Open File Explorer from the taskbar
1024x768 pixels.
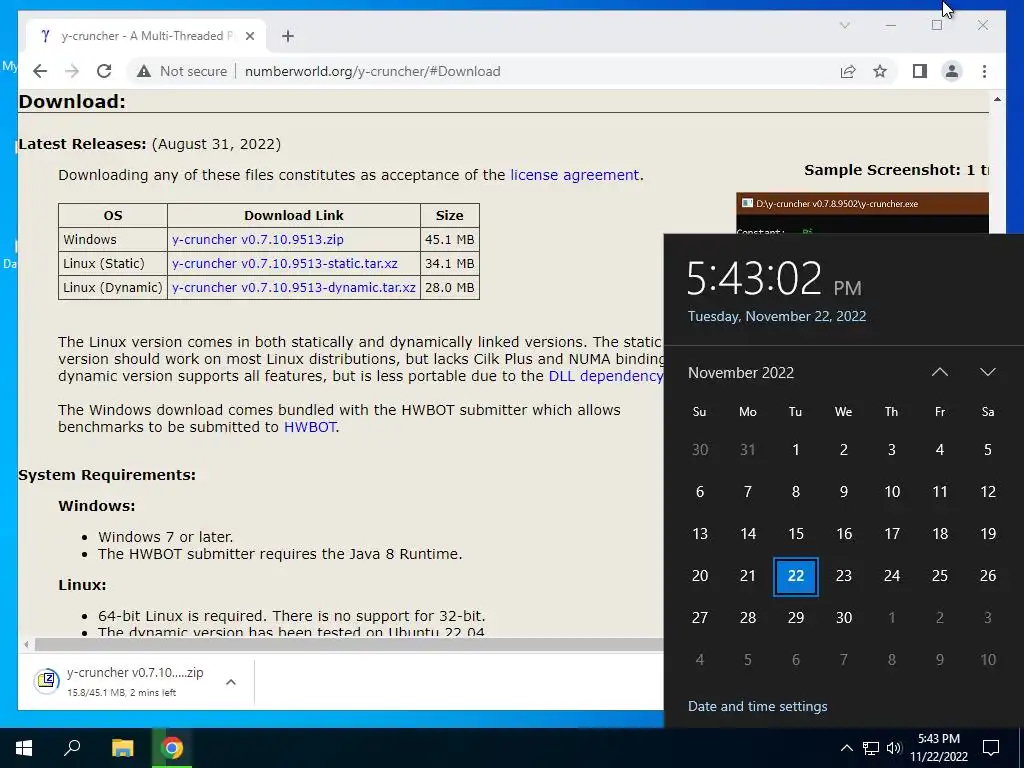tap(122, 748)
